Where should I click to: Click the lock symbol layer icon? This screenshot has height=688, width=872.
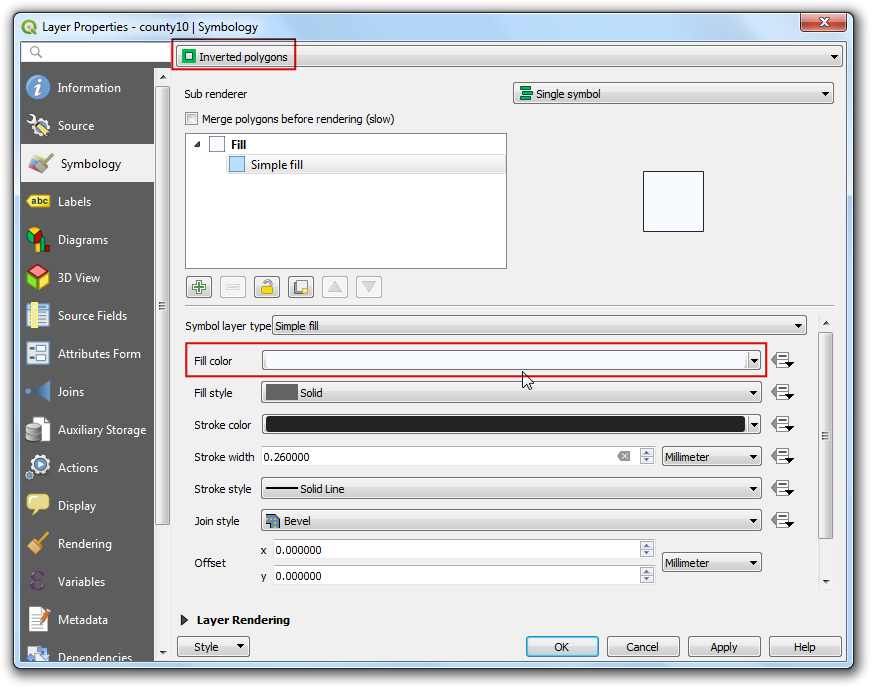266,287
